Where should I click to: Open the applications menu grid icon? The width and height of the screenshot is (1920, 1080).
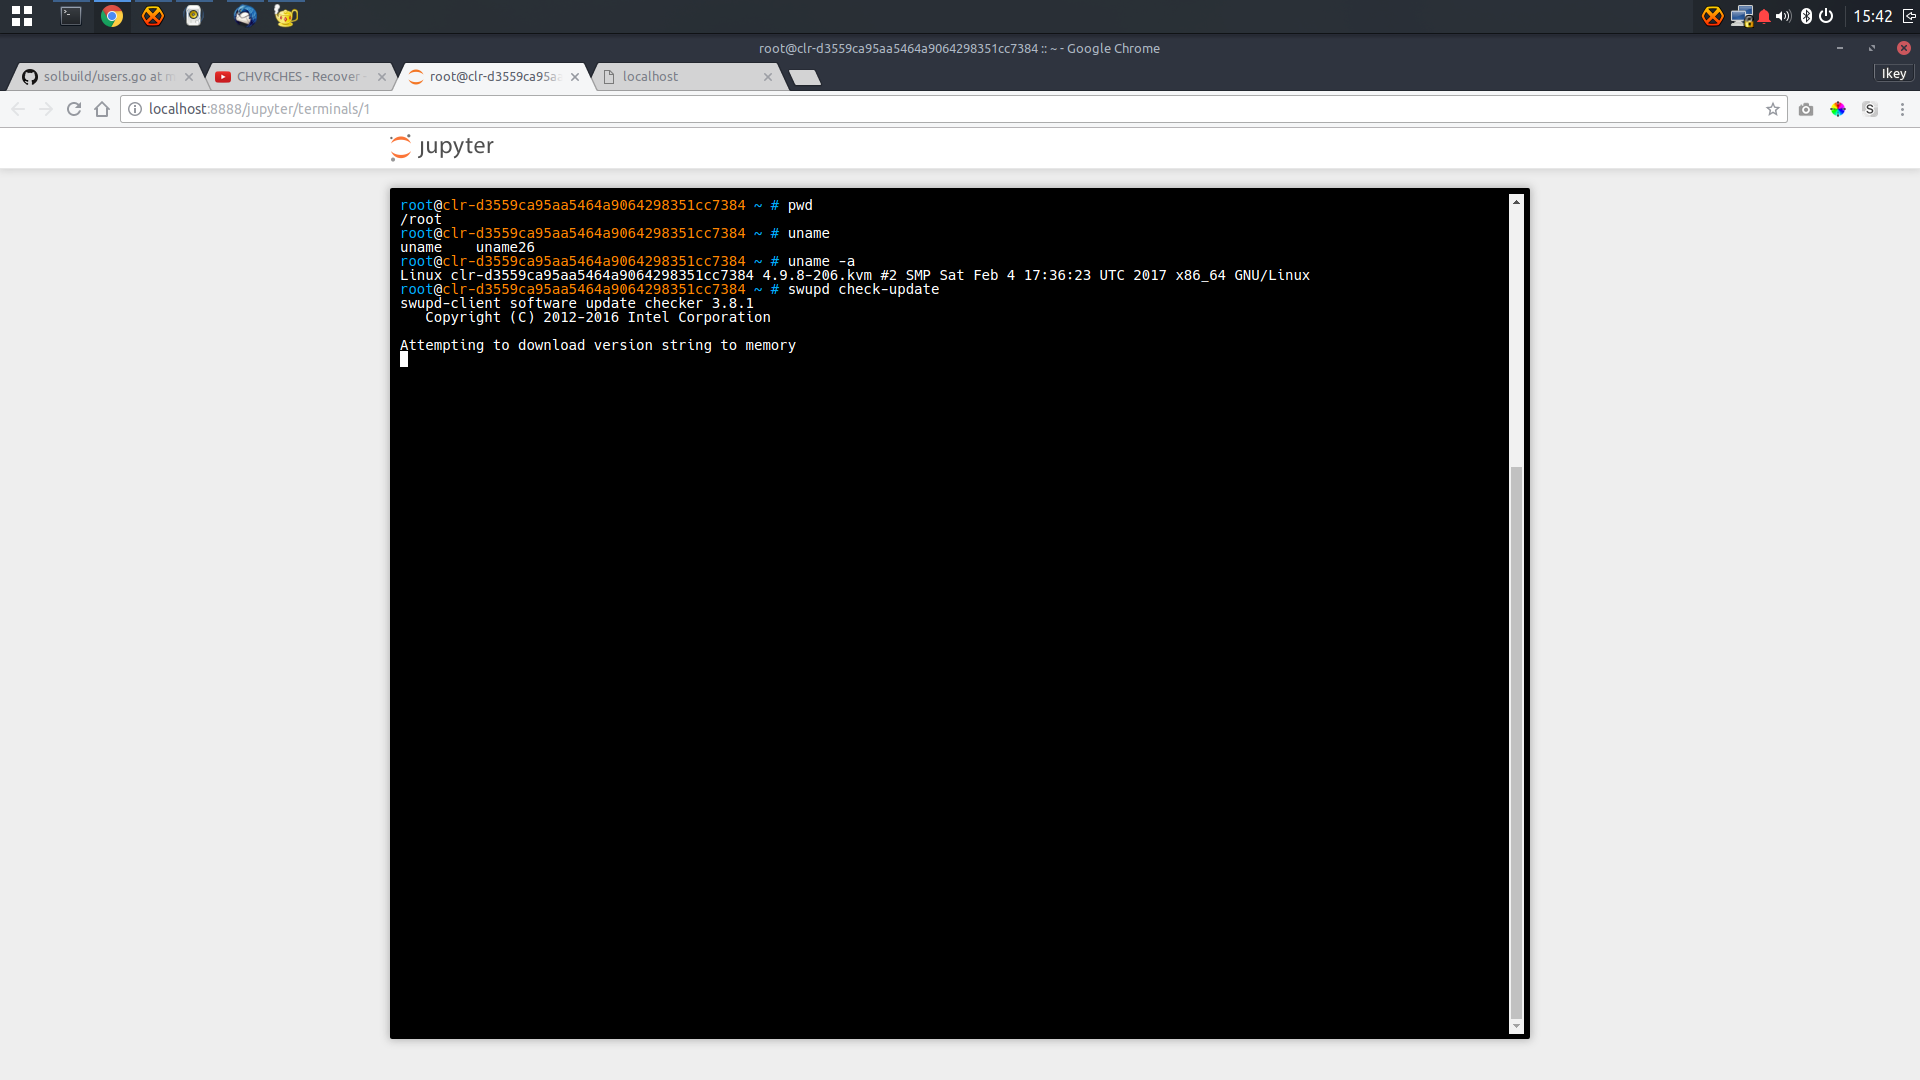[22, 16]
